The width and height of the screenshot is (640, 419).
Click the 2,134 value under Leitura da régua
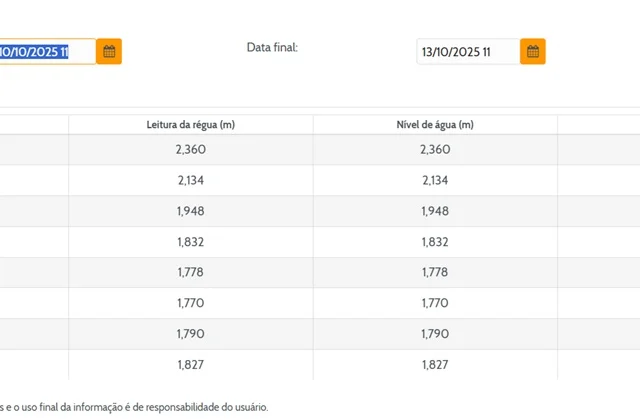[x=190, y=180]
